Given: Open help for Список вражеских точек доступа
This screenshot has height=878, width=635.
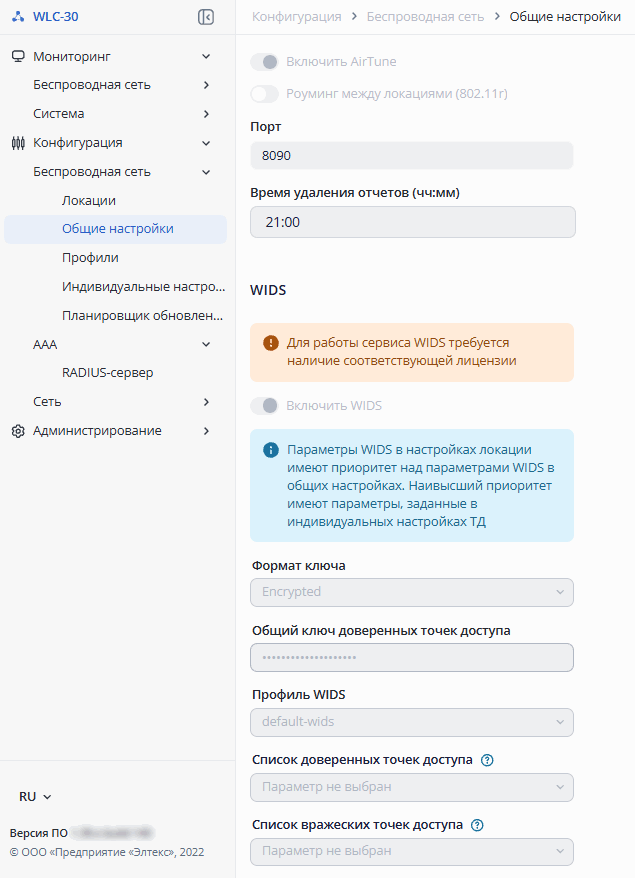Looking at the screenshot, I should [477, 825].
